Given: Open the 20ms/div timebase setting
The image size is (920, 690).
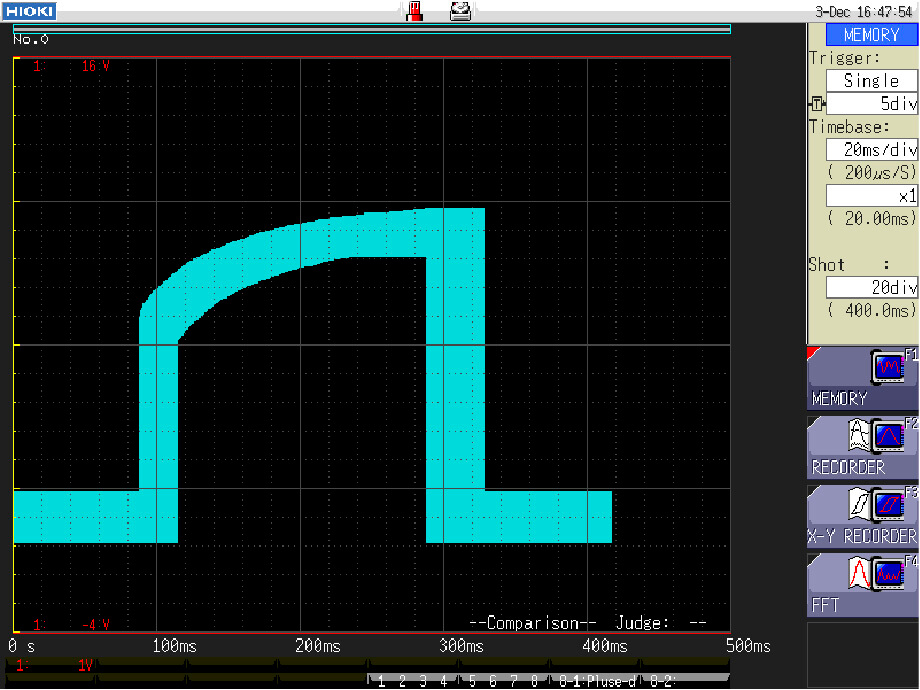Looking at the screenshot, I should click(x=871, y=149).
